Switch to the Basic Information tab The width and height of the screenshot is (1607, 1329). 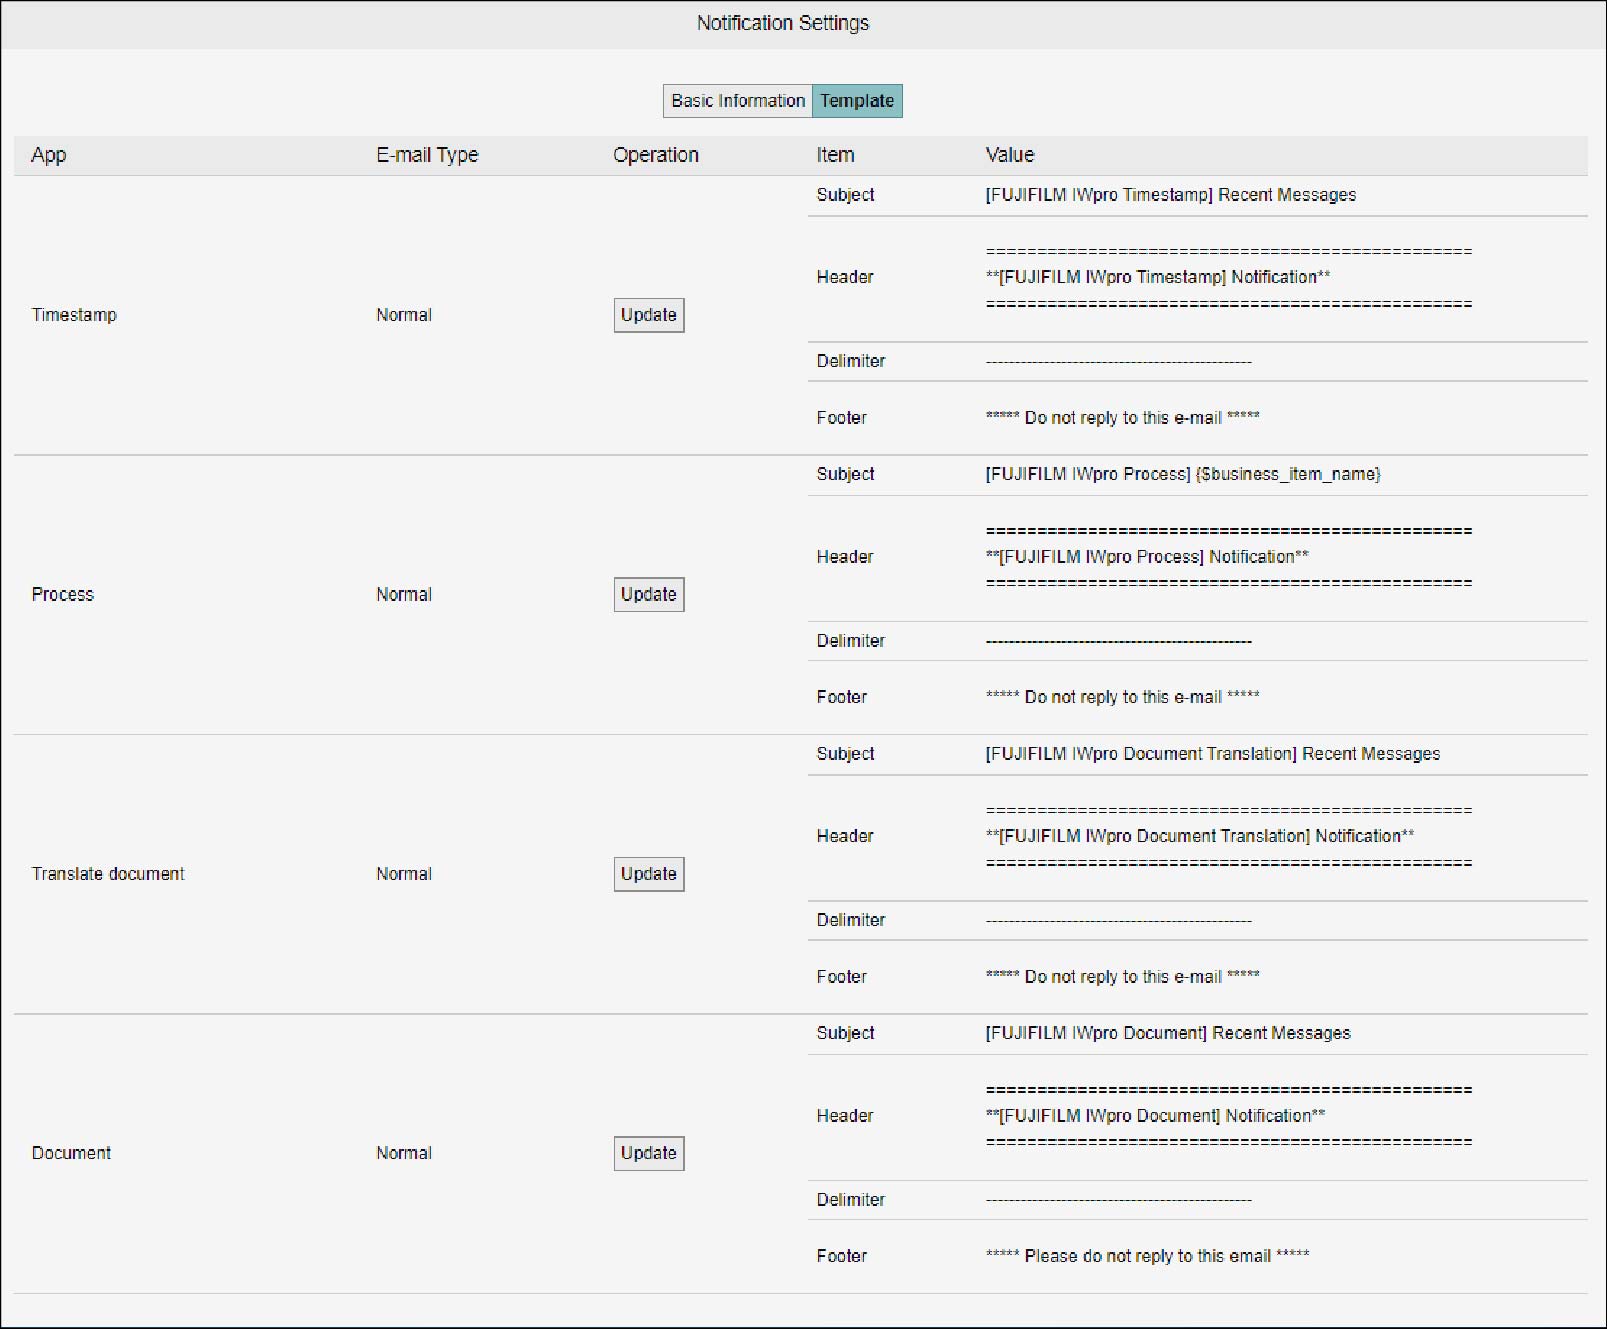coord(738,101)
